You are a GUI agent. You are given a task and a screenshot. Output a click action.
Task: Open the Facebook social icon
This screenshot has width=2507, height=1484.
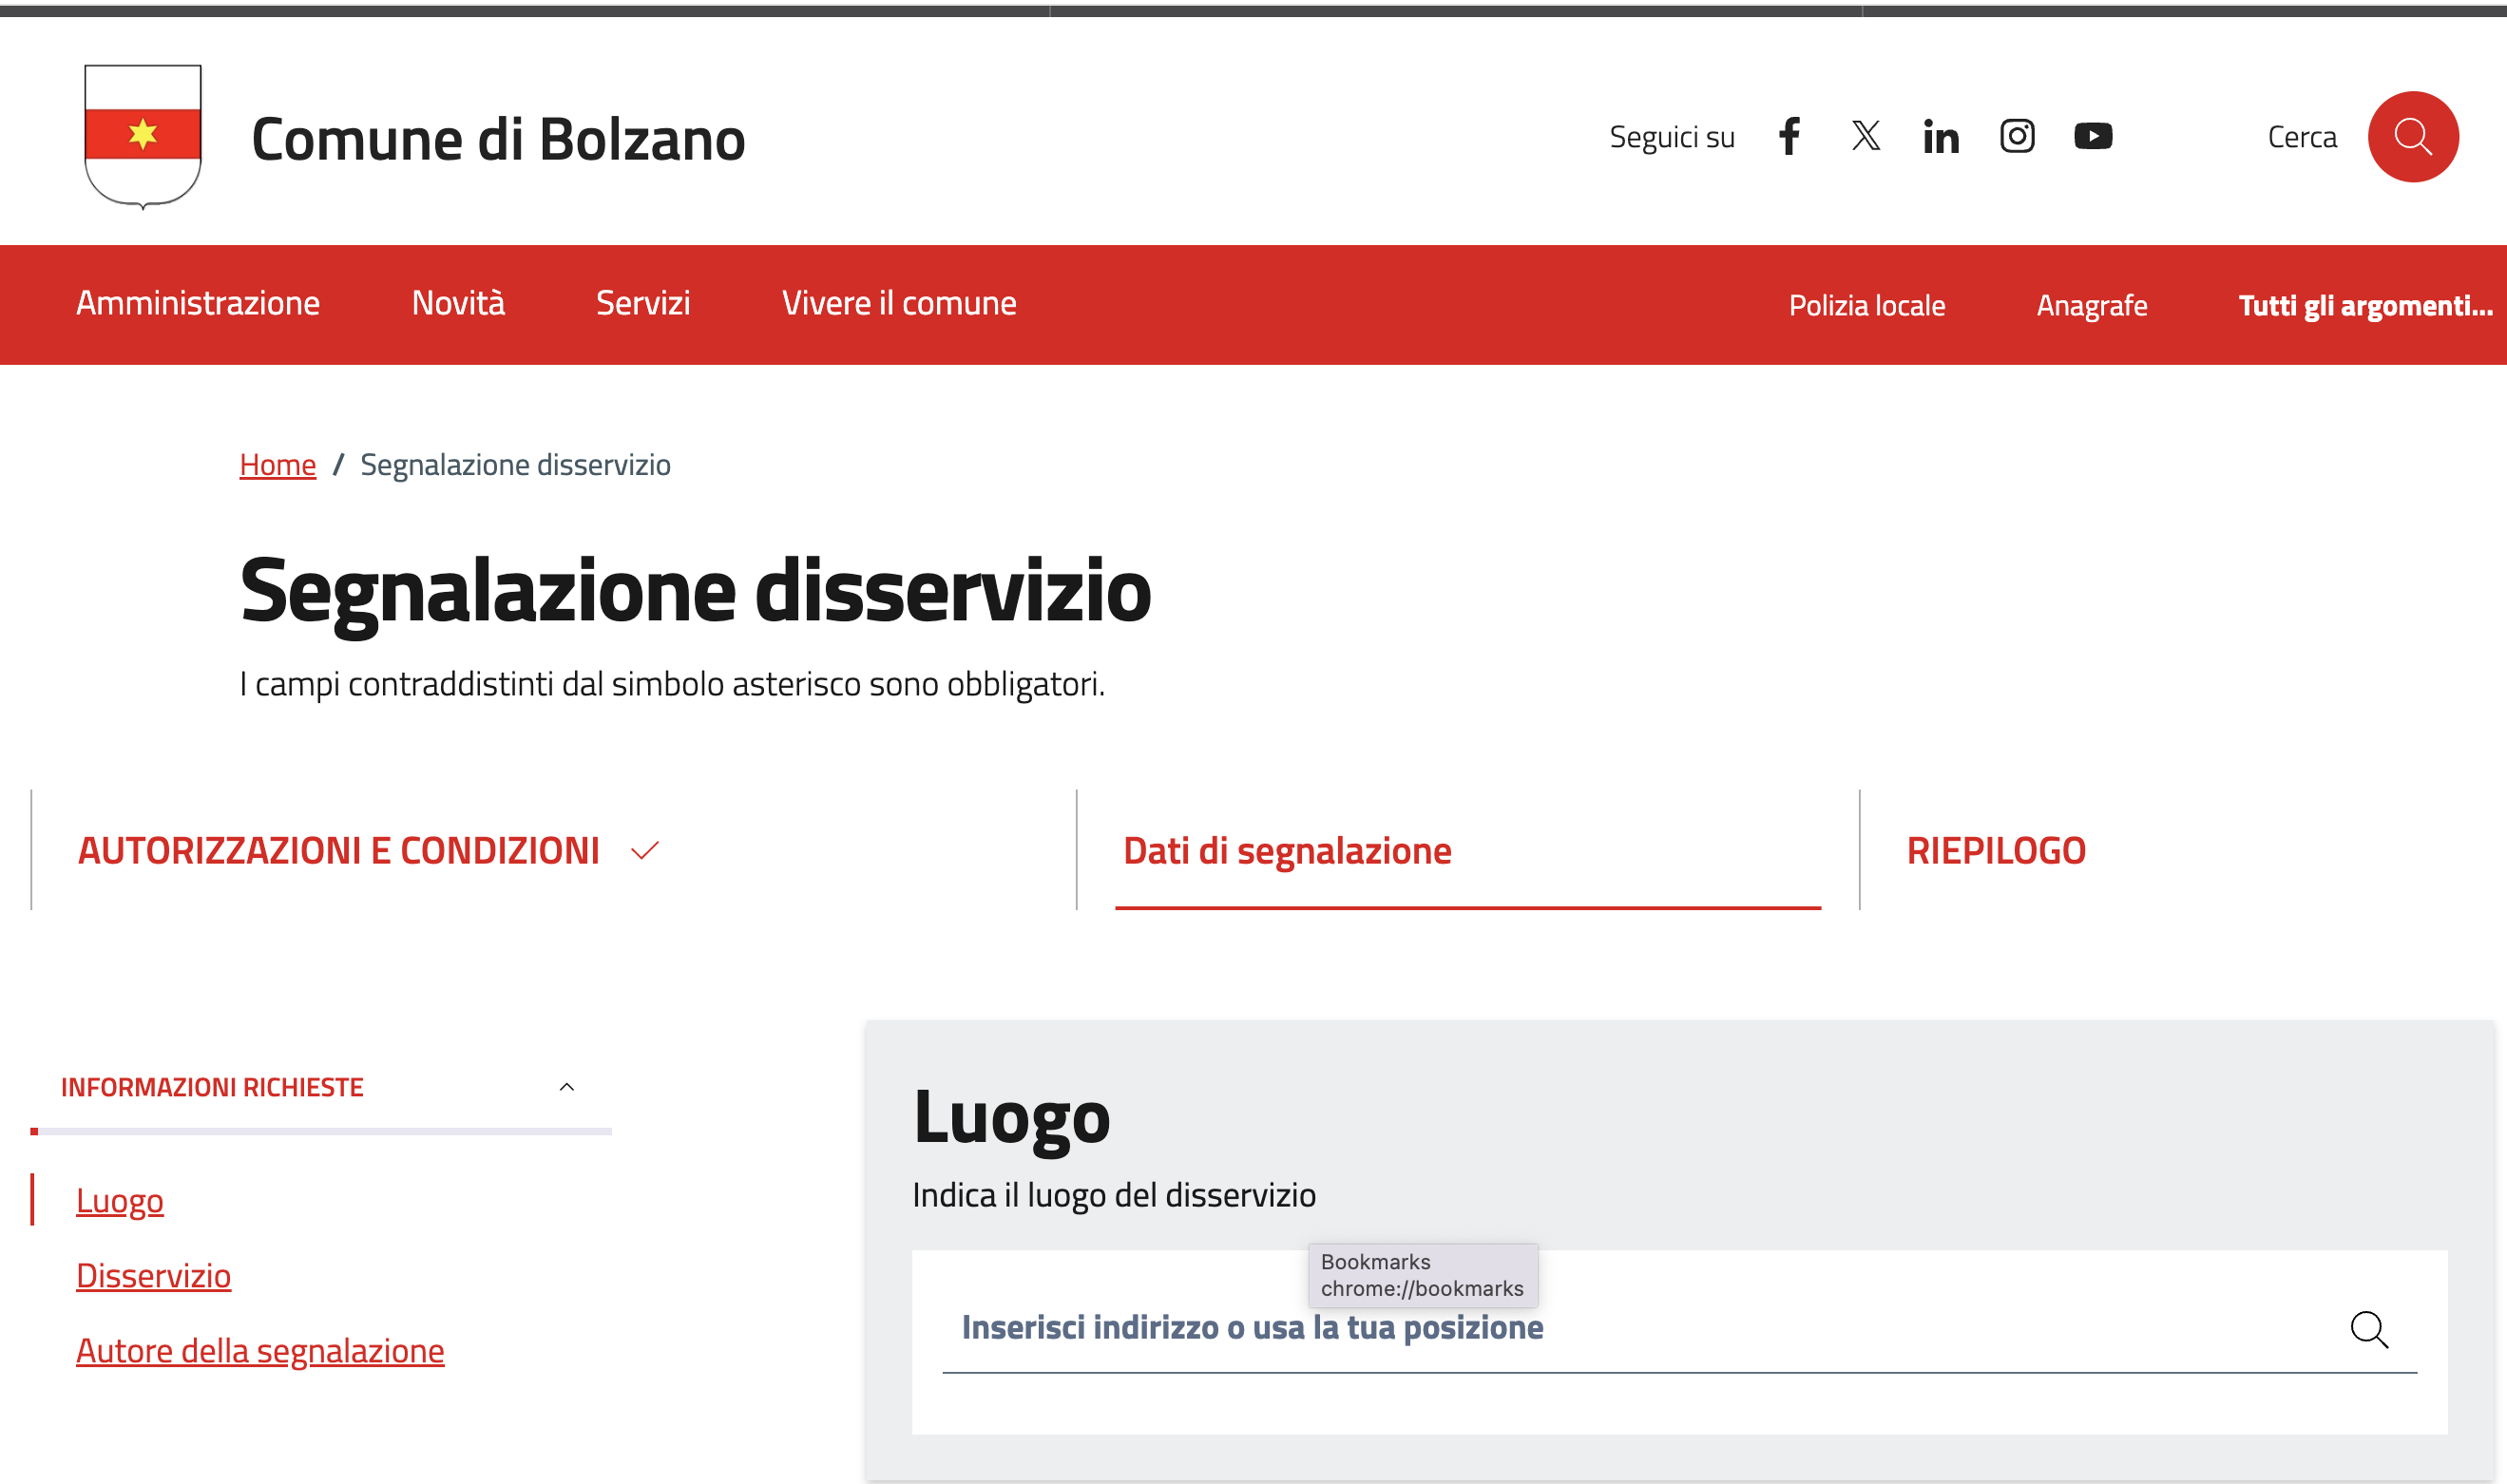[1790, 136]
